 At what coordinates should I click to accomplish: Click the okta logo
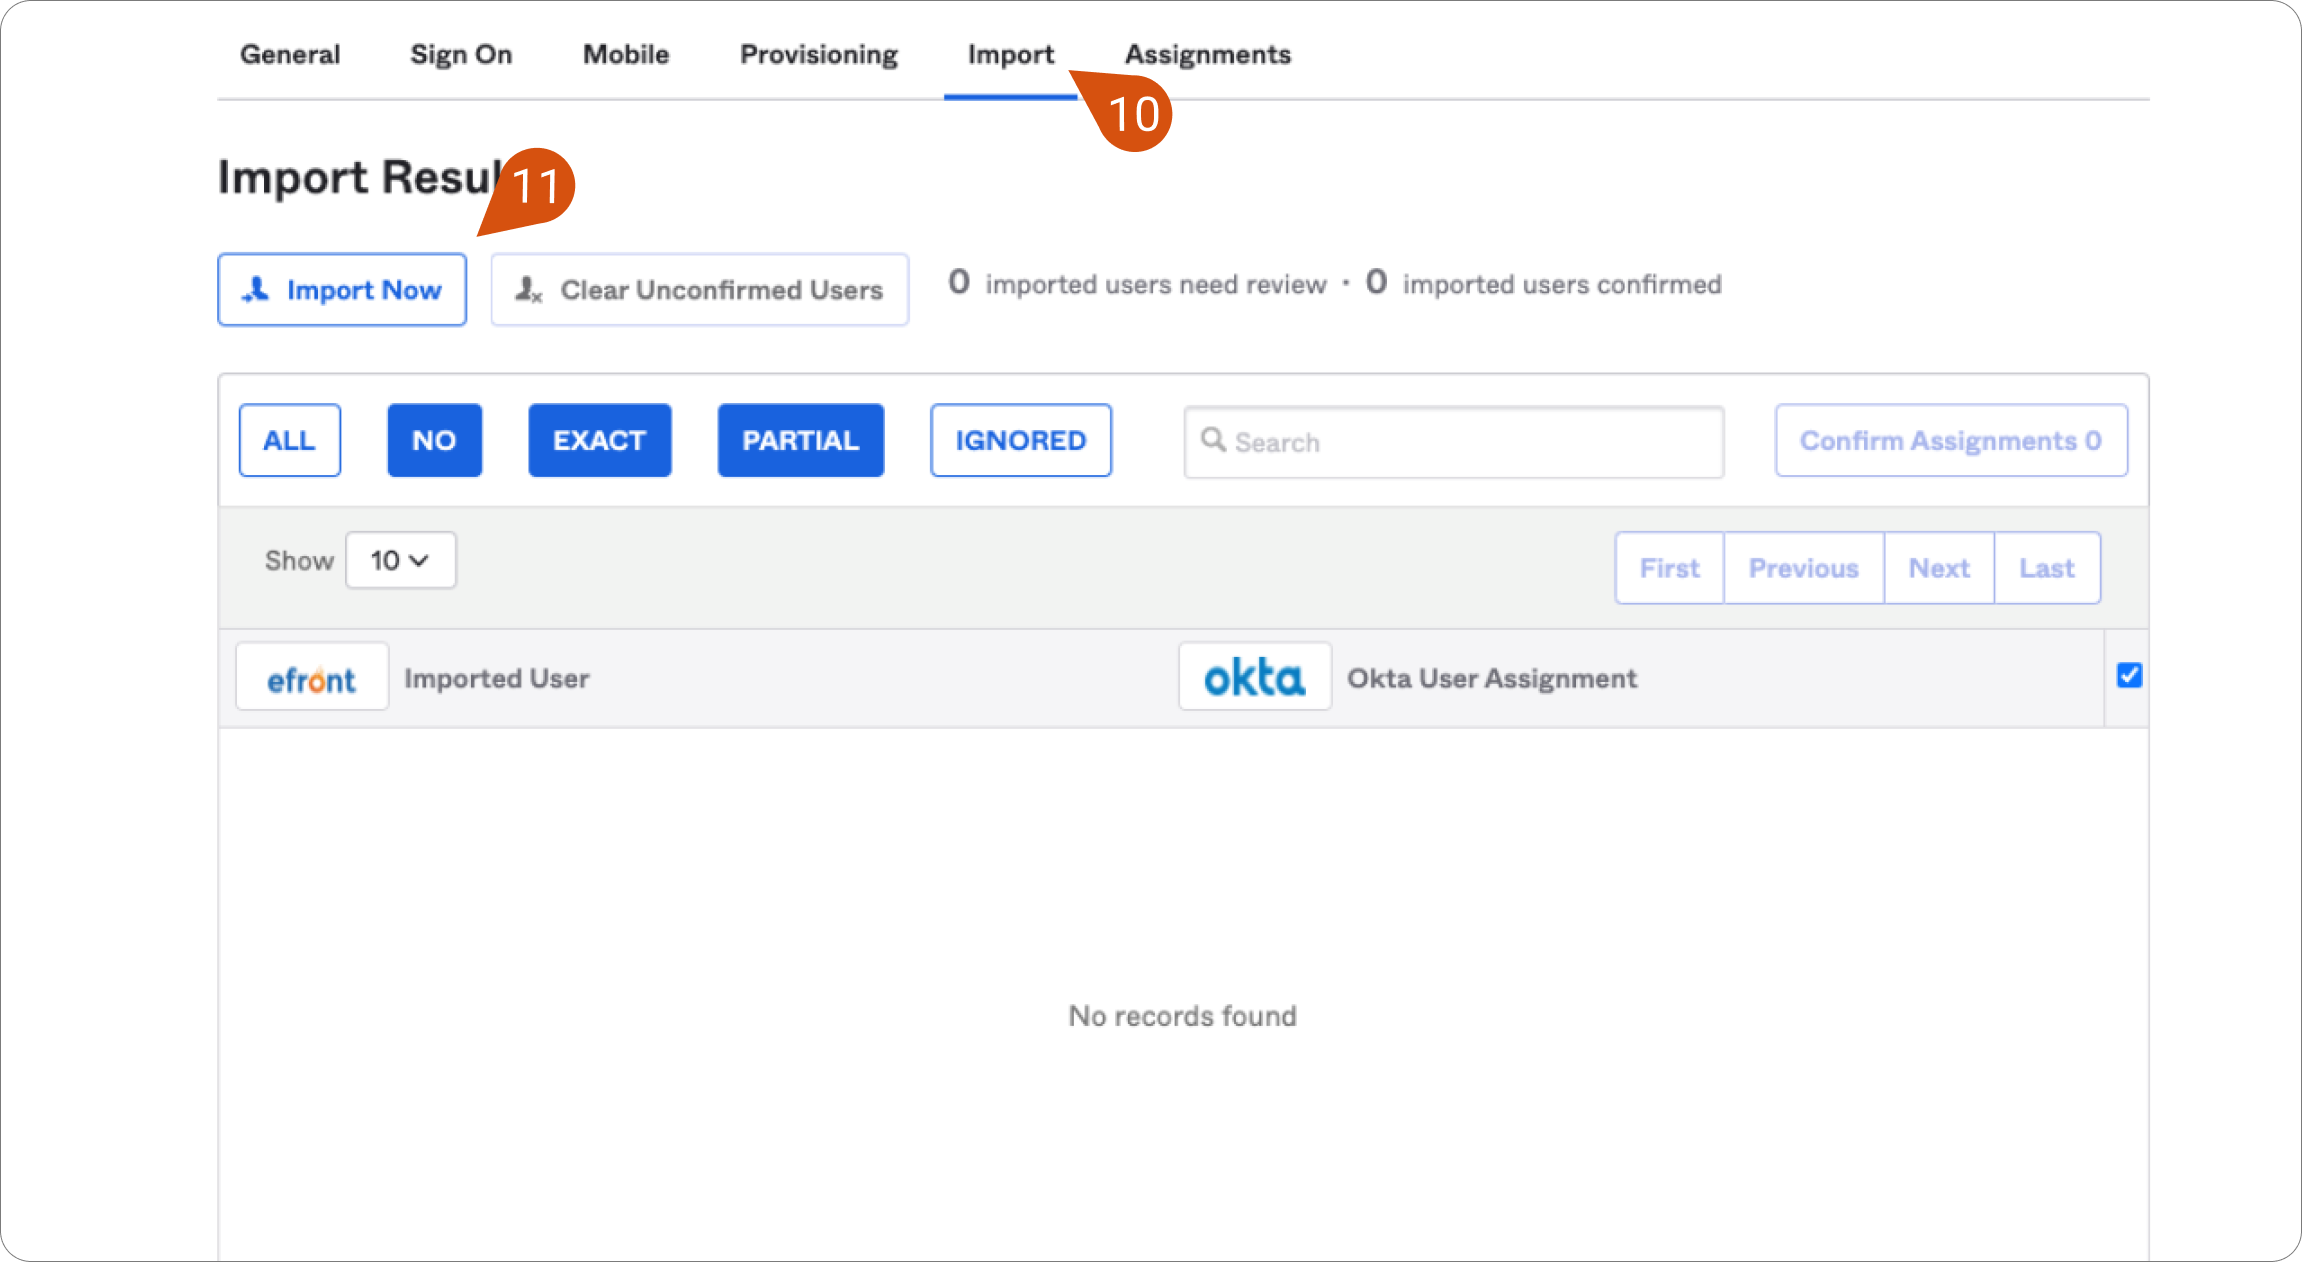1255,677
